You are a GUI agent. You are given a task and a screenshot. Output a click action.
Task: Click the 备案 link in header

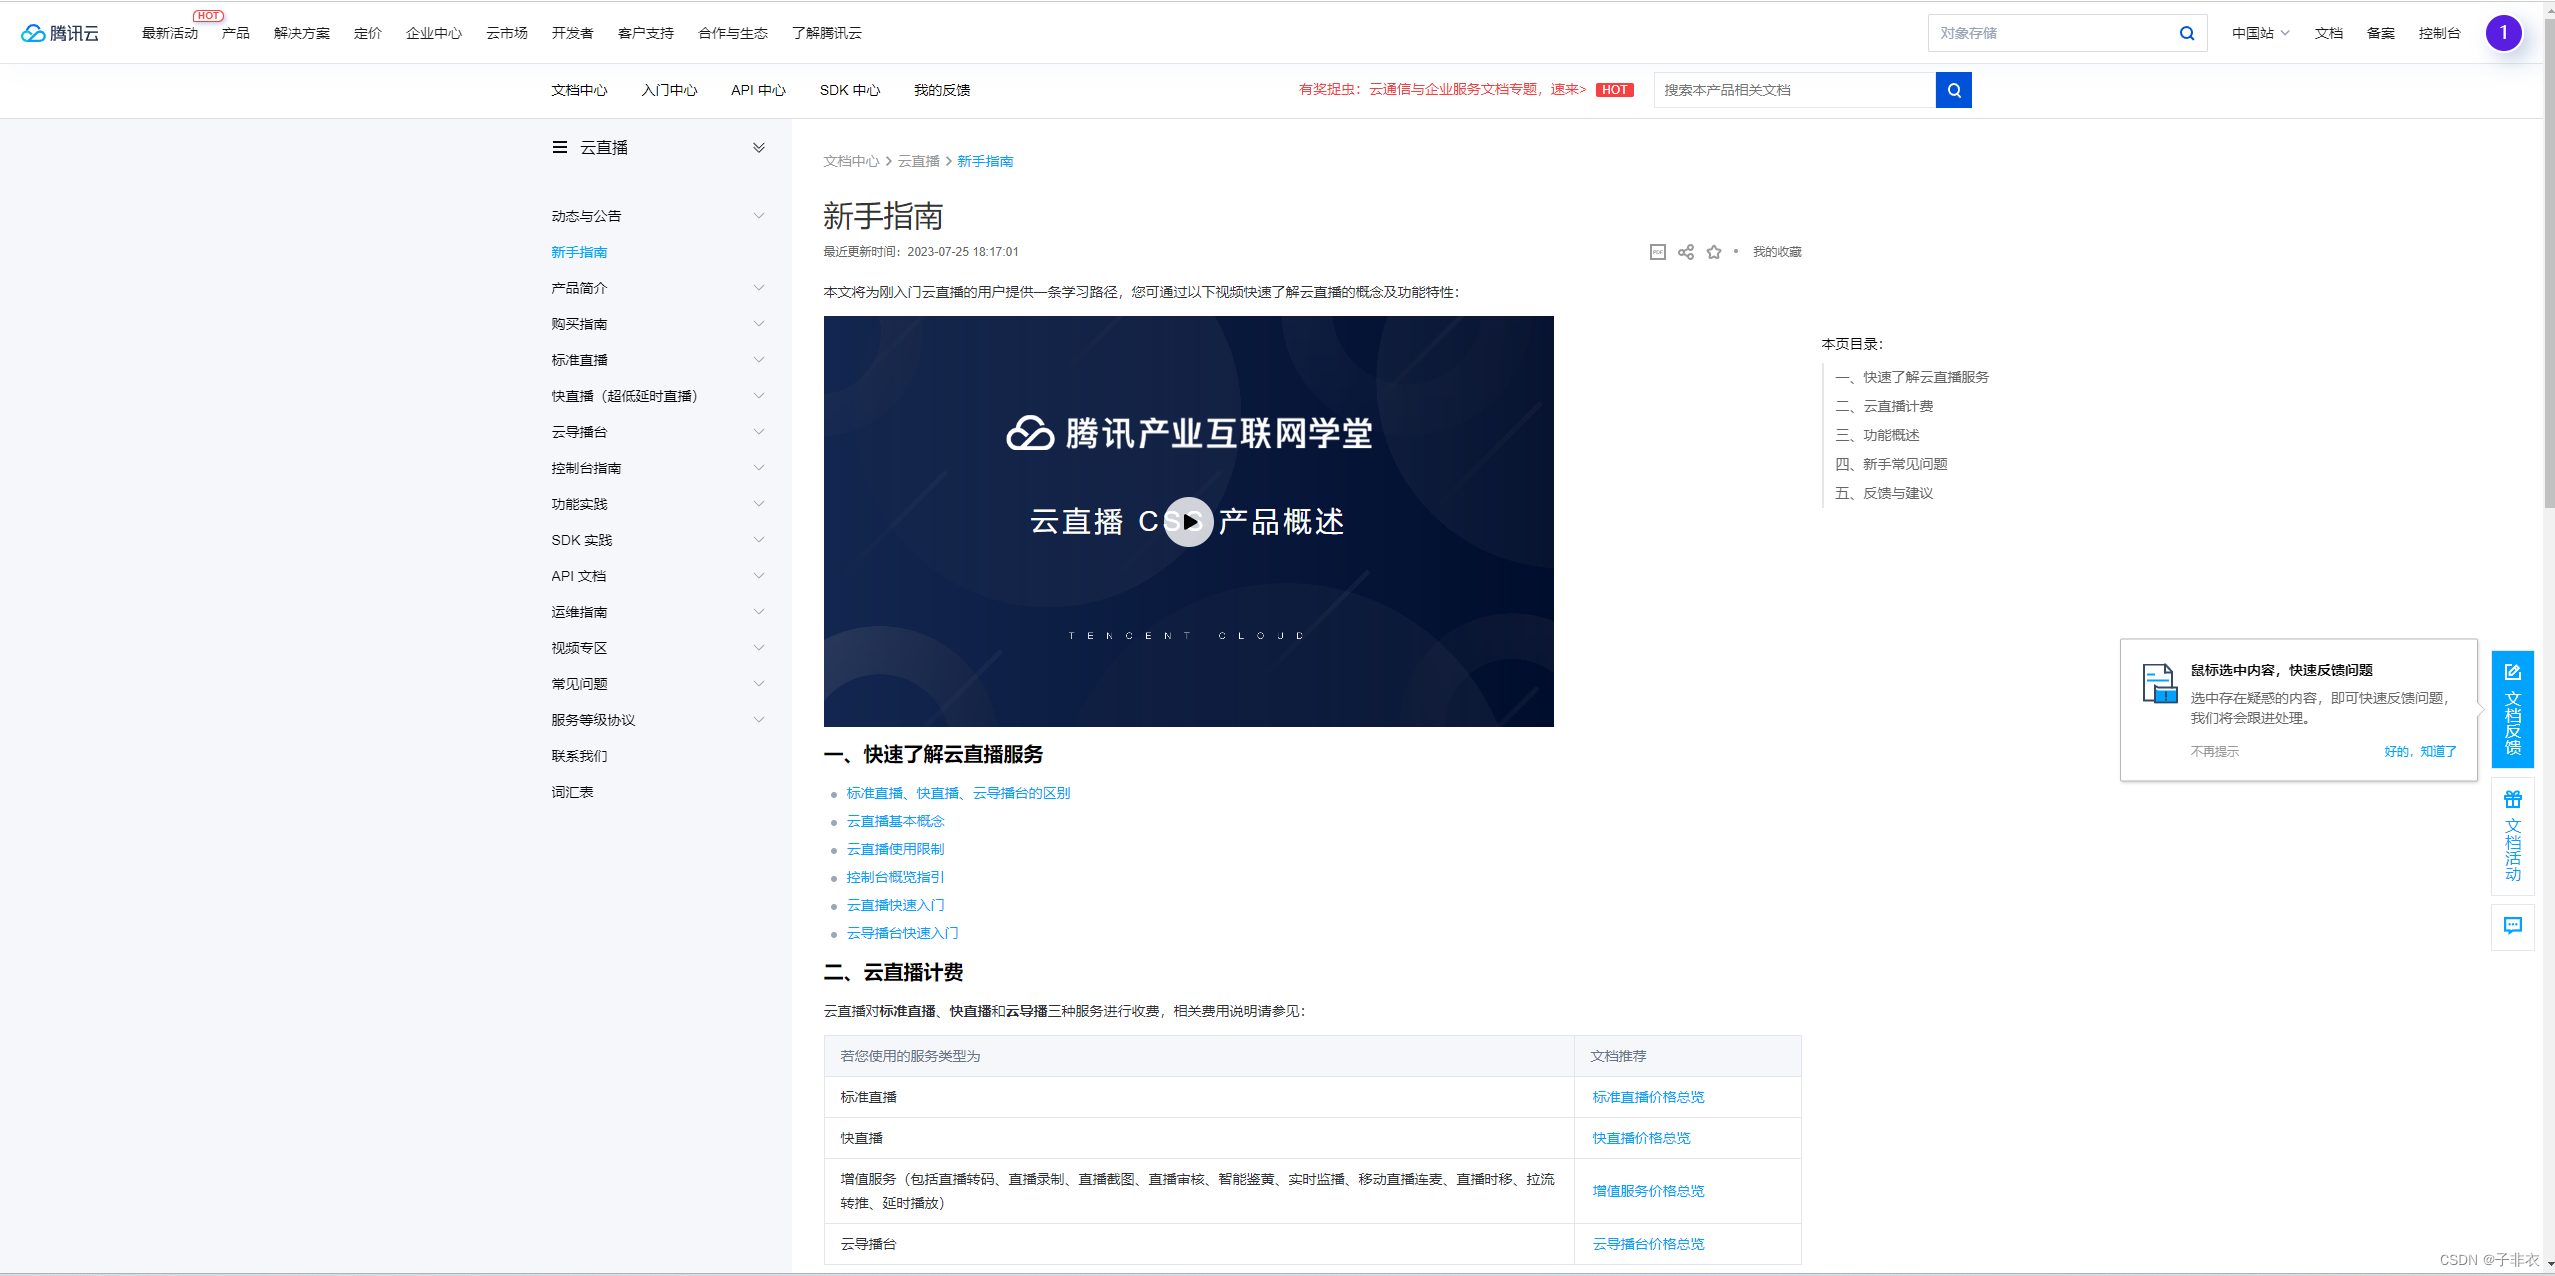[x=2380, y=33]
